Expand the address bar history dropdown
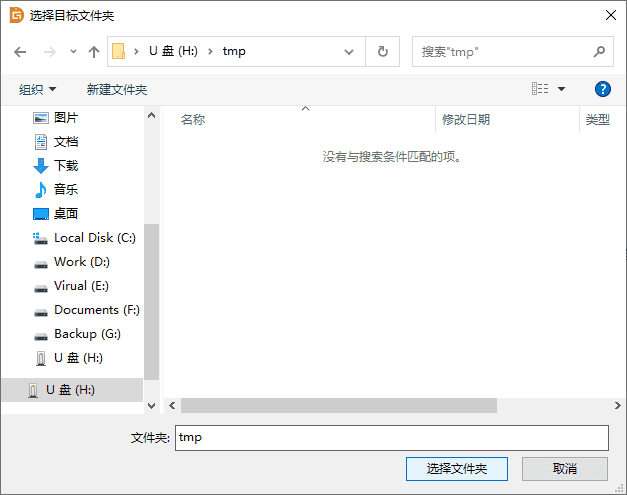This screenshot has height=495, width=627. pos(349,52)
